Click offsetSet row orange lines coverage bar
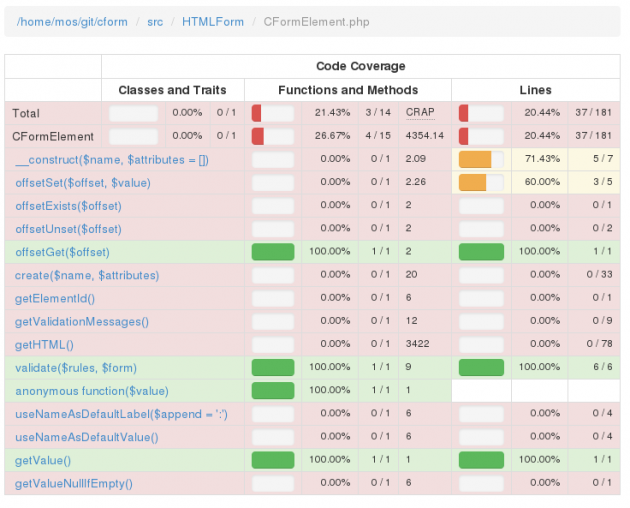630x508 pixels. [x=481, y=182]
